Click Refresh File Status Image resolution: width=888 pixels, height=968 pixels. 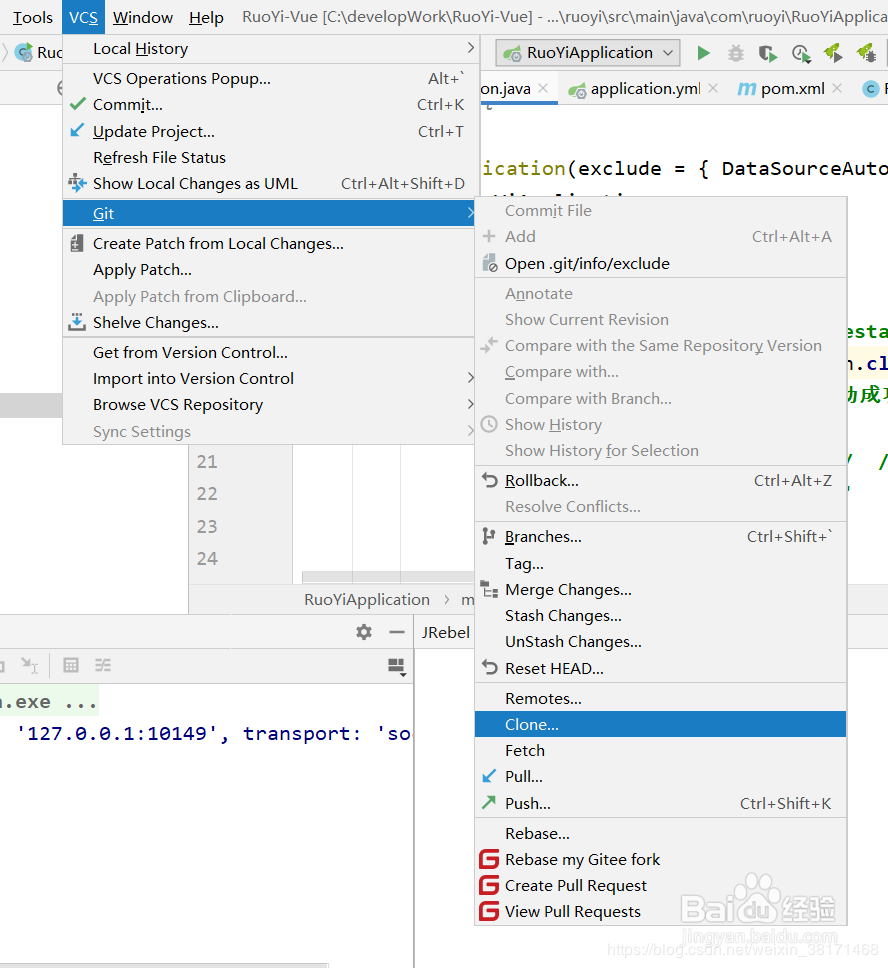[271, 157]
